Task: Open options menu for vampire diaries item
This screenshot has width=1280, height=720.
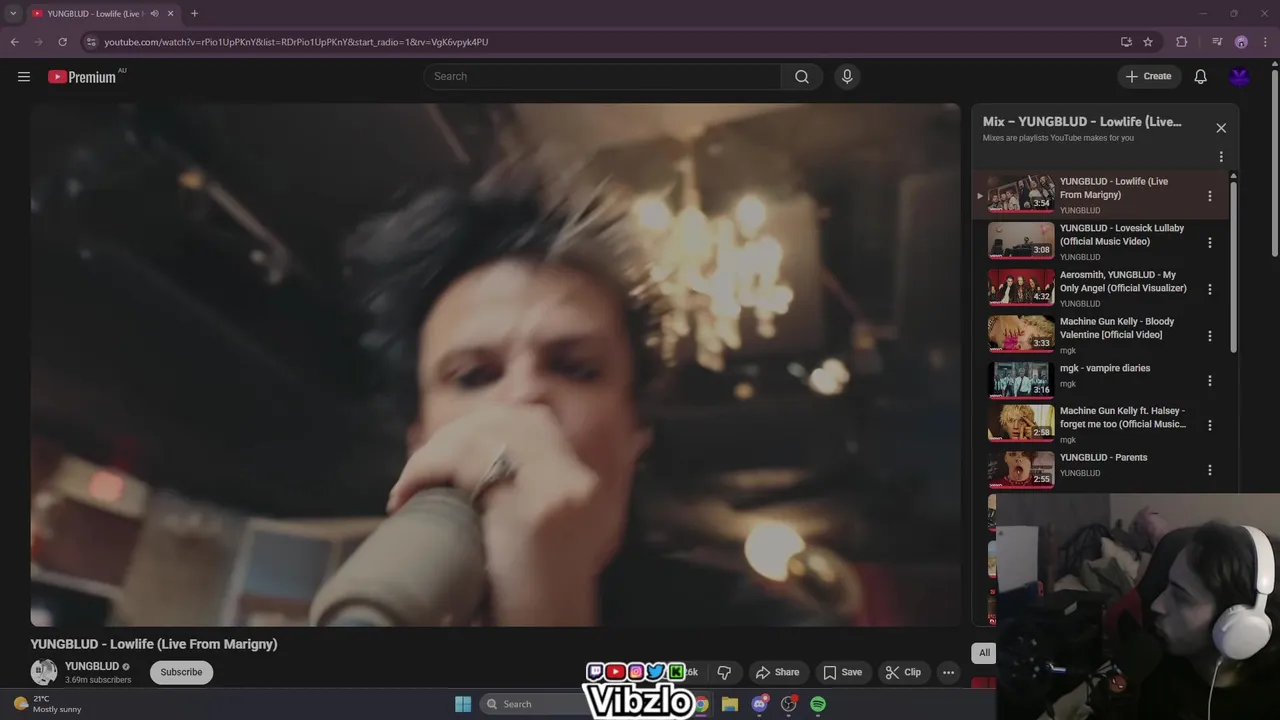Action: pyautogui.click(x=1210, y=381)
